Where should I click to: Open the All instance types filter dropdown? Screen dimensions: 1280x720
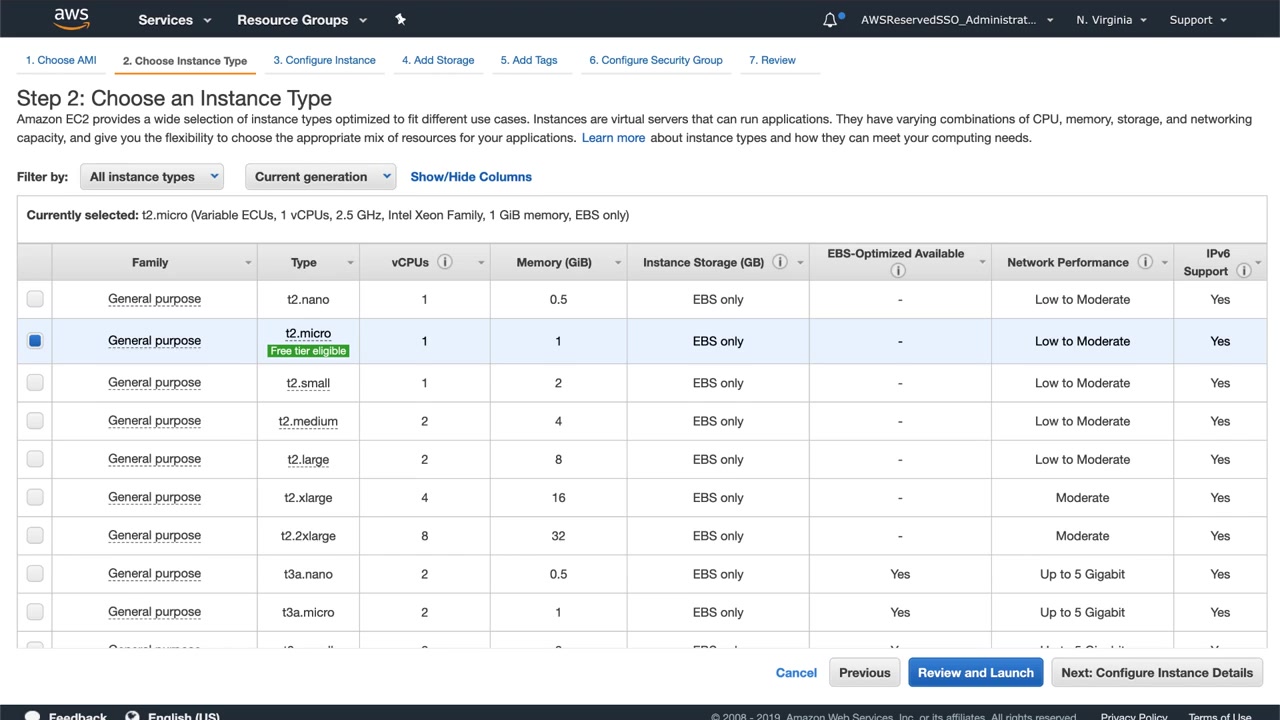[151, 177]
